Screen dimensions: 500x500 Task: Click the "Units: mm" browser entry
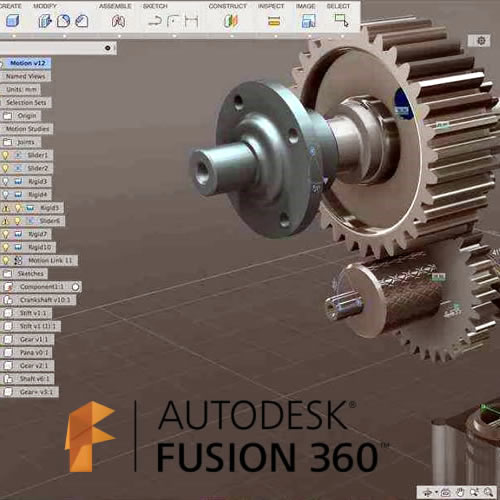(x=21, y=90)
